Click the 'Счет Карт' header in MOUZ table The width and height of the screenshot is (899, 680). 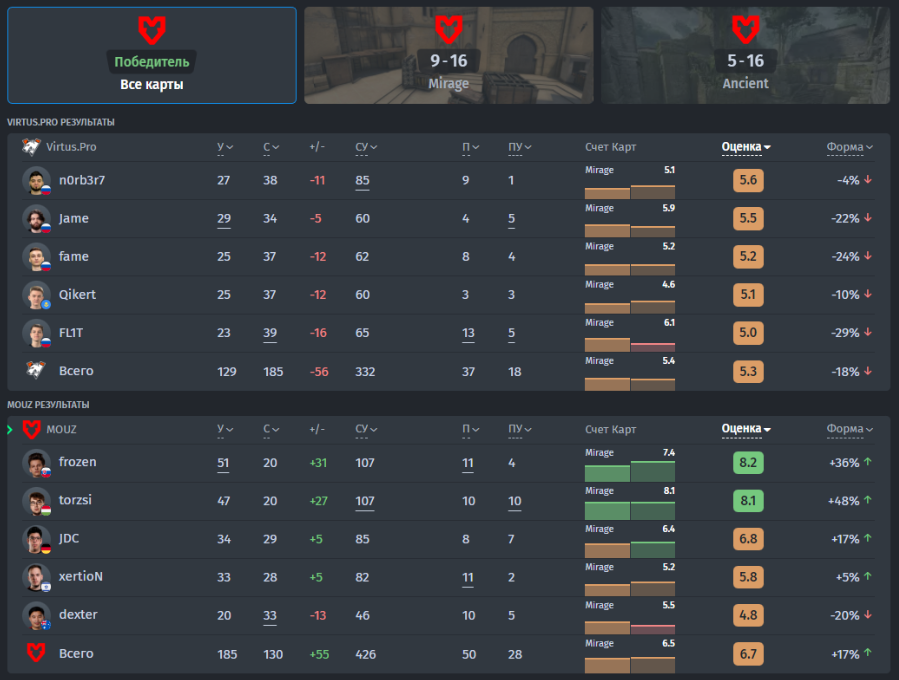point(611,429)
